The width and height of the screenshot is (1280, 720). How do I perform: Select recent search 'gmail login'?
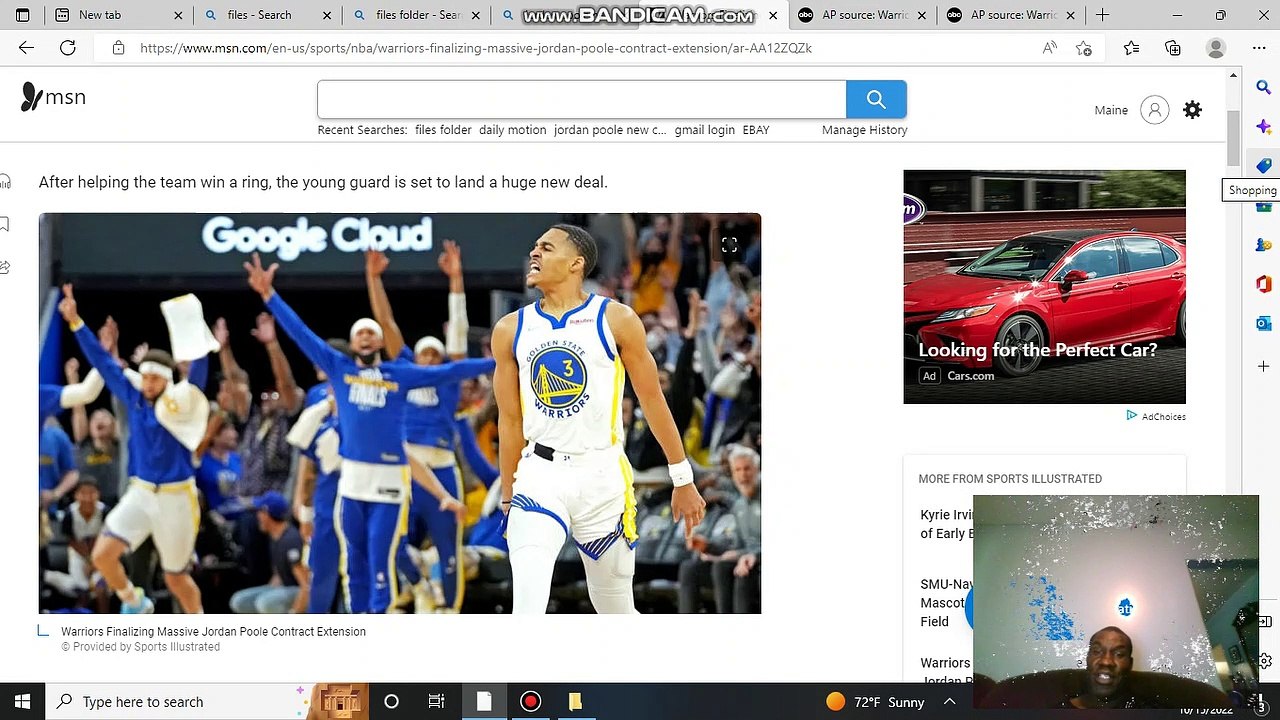coord(704,130)
